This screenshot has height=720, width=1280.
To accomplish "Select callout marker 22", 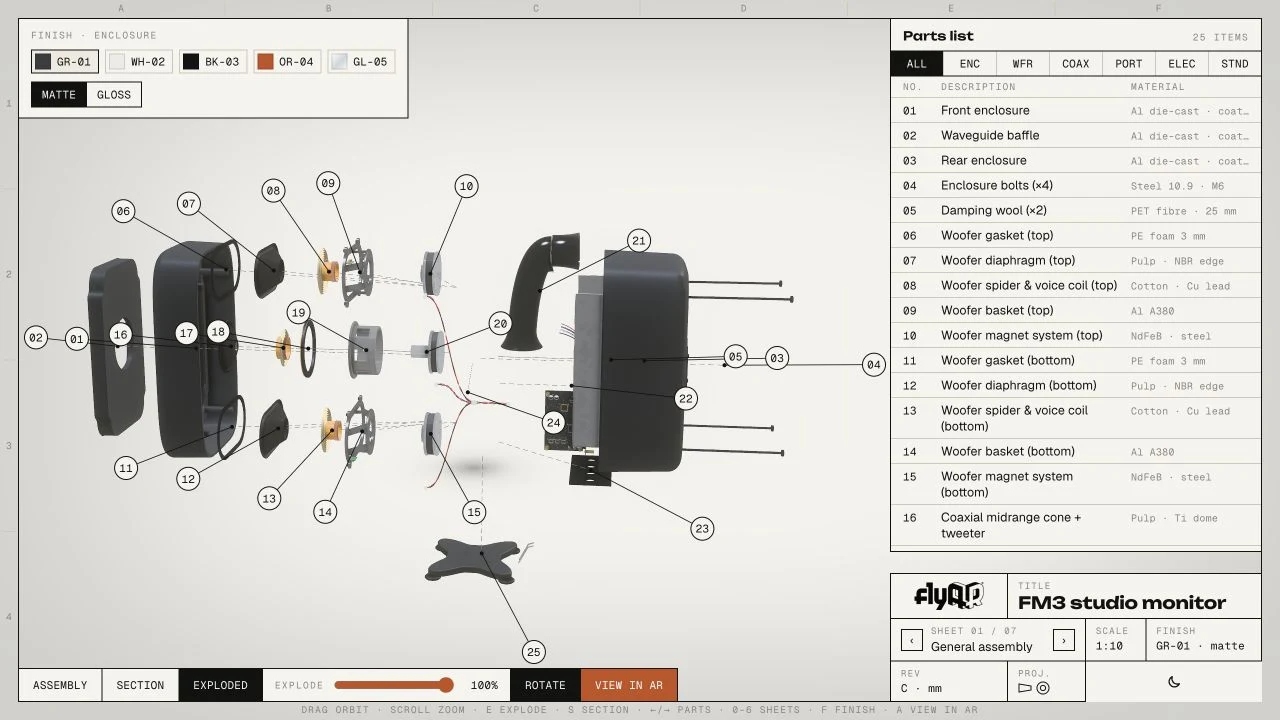I will [685, 398].
